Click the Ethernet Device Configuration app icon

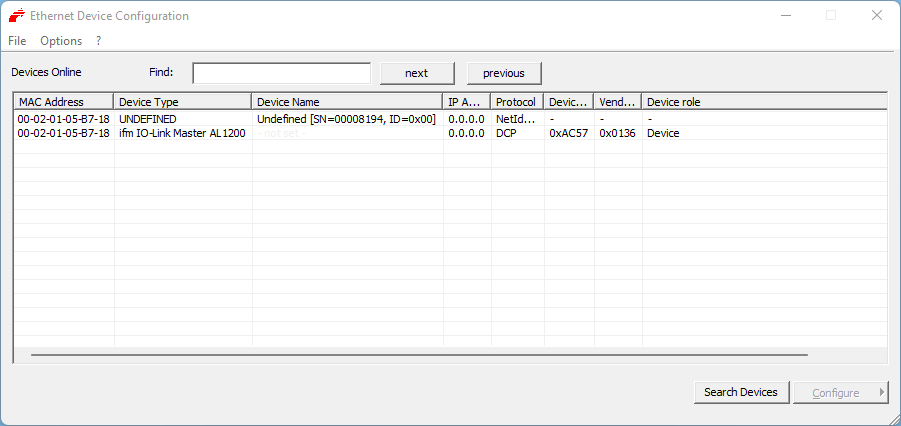click(16, 16)
